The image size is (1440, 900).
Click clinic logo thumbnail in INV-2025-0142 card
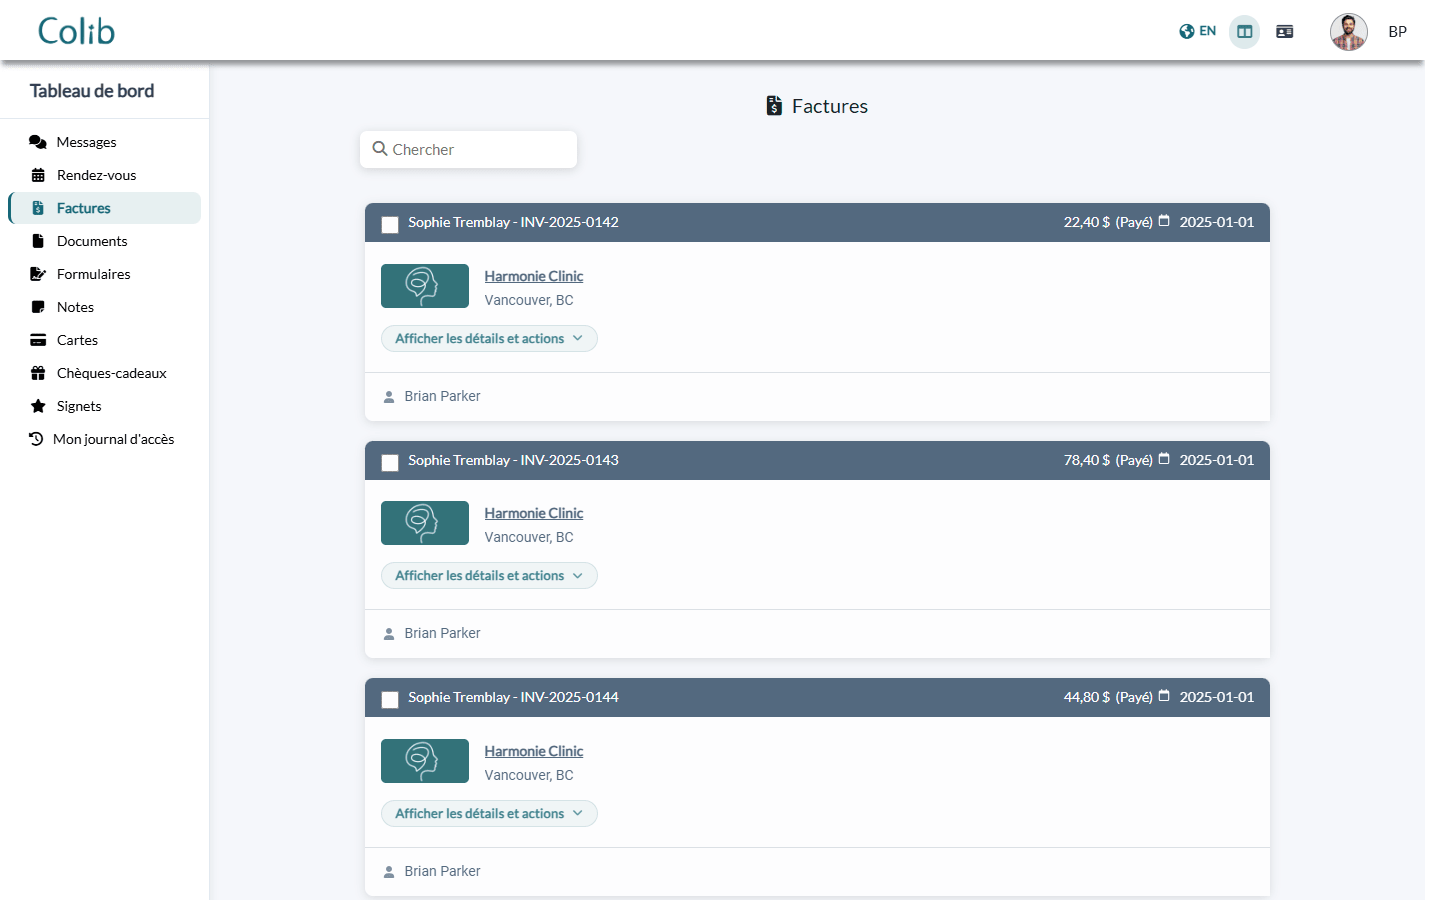(425, 286)
